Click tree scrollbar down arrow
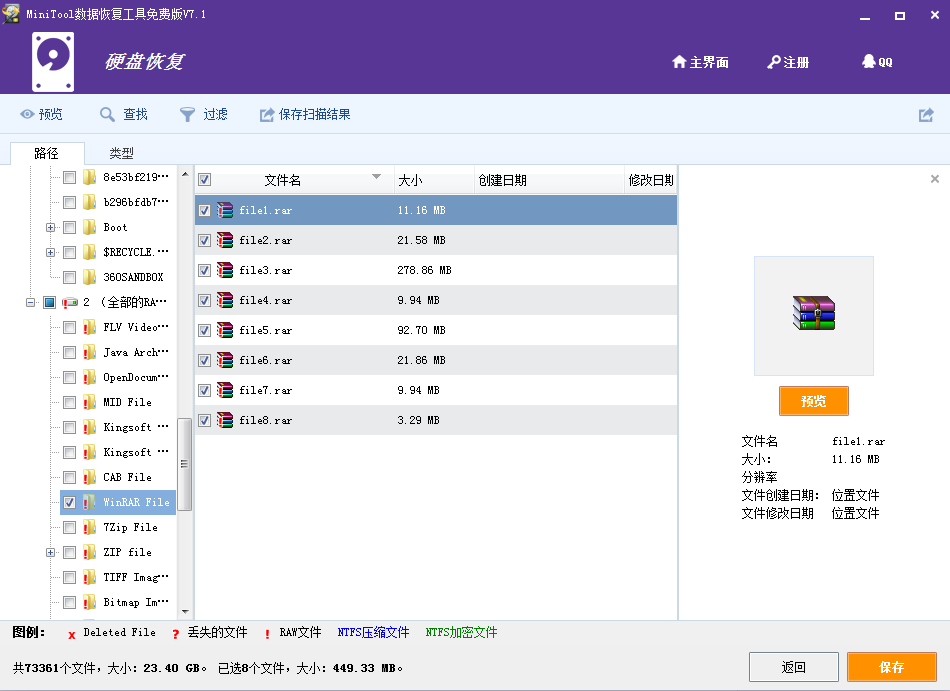Viewport: 950px width, 691px height. (x=185, y=612)
